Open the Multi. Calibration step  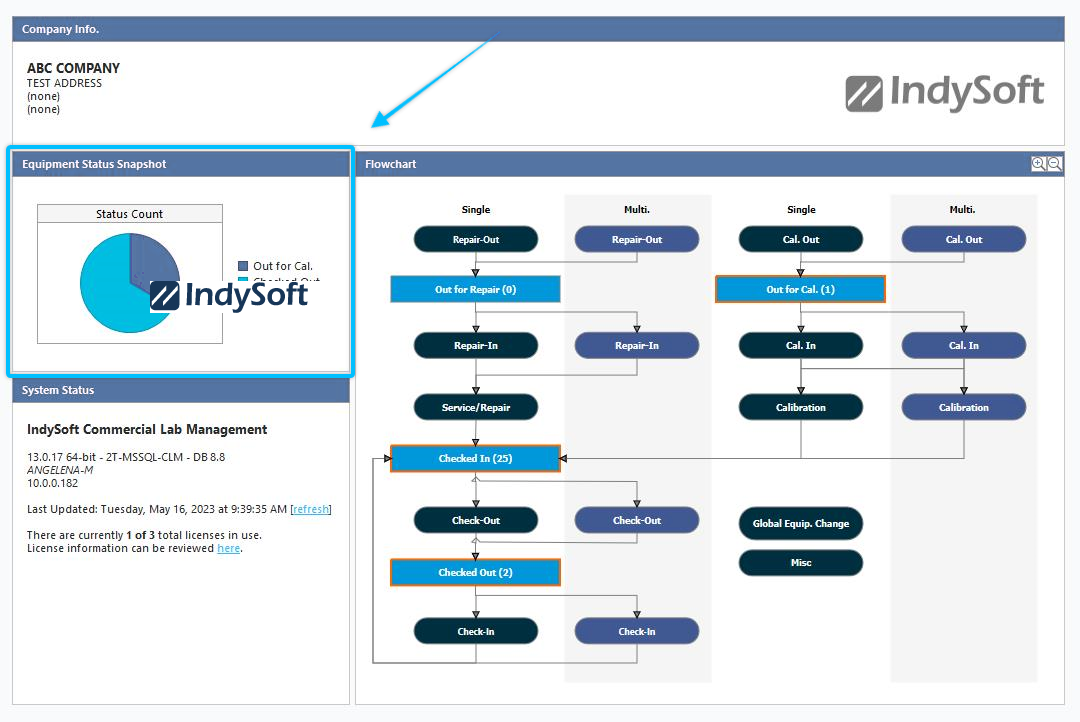point(964,407)
